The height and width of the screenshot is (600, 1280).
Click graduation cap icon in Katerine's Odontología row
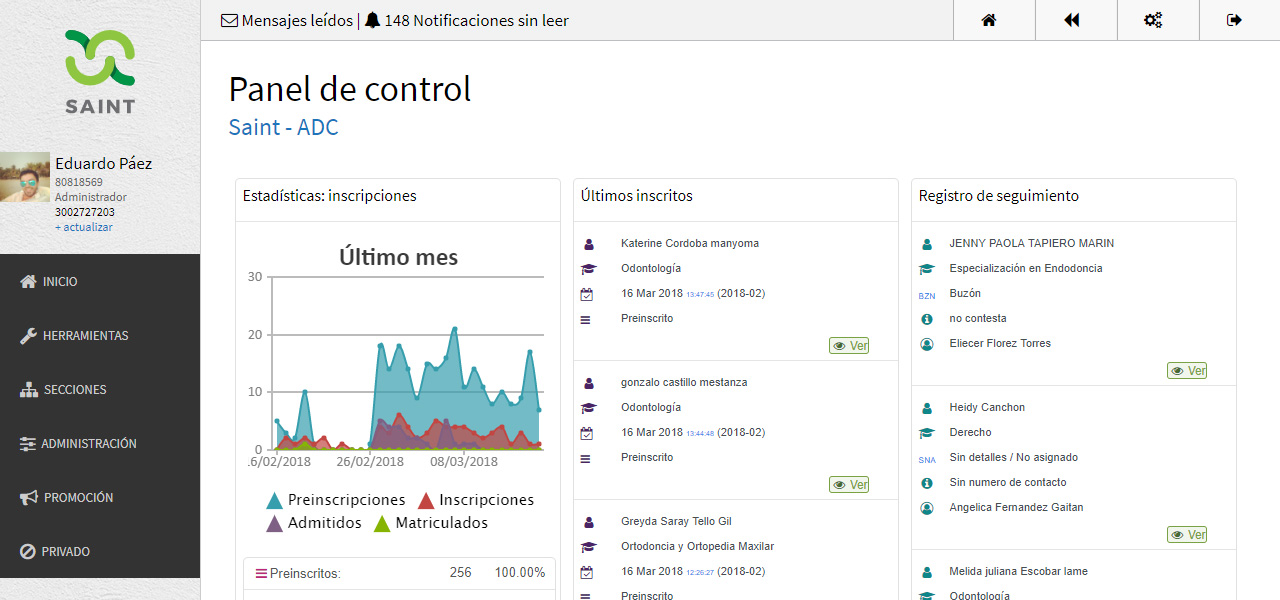coord(588,269)
